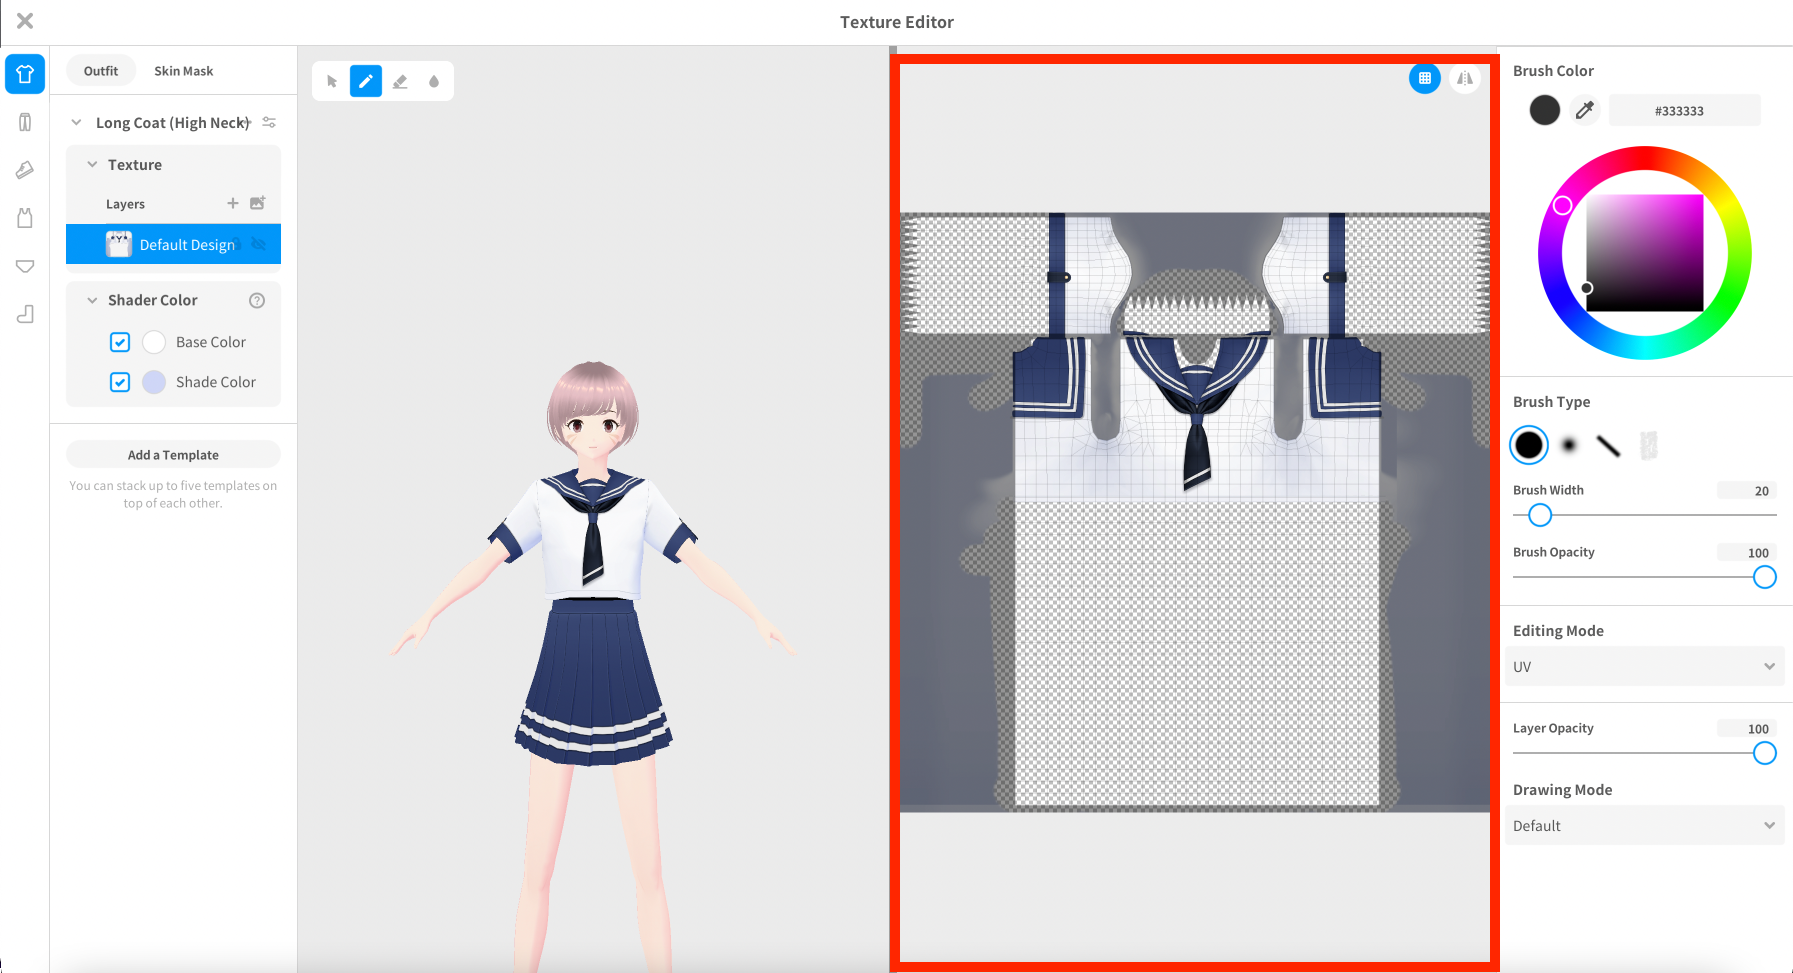Image resolution: width=1793 pixels, height=973 pixels.
Task: Open the Editing Mode UV dropdown
Action: (1644, 666)
